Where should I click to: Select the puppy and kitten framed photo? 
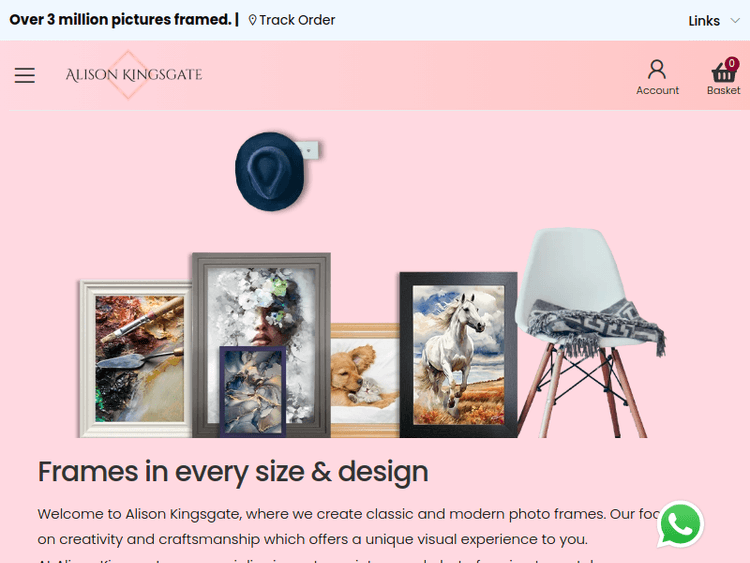click(x=365, y=380)
